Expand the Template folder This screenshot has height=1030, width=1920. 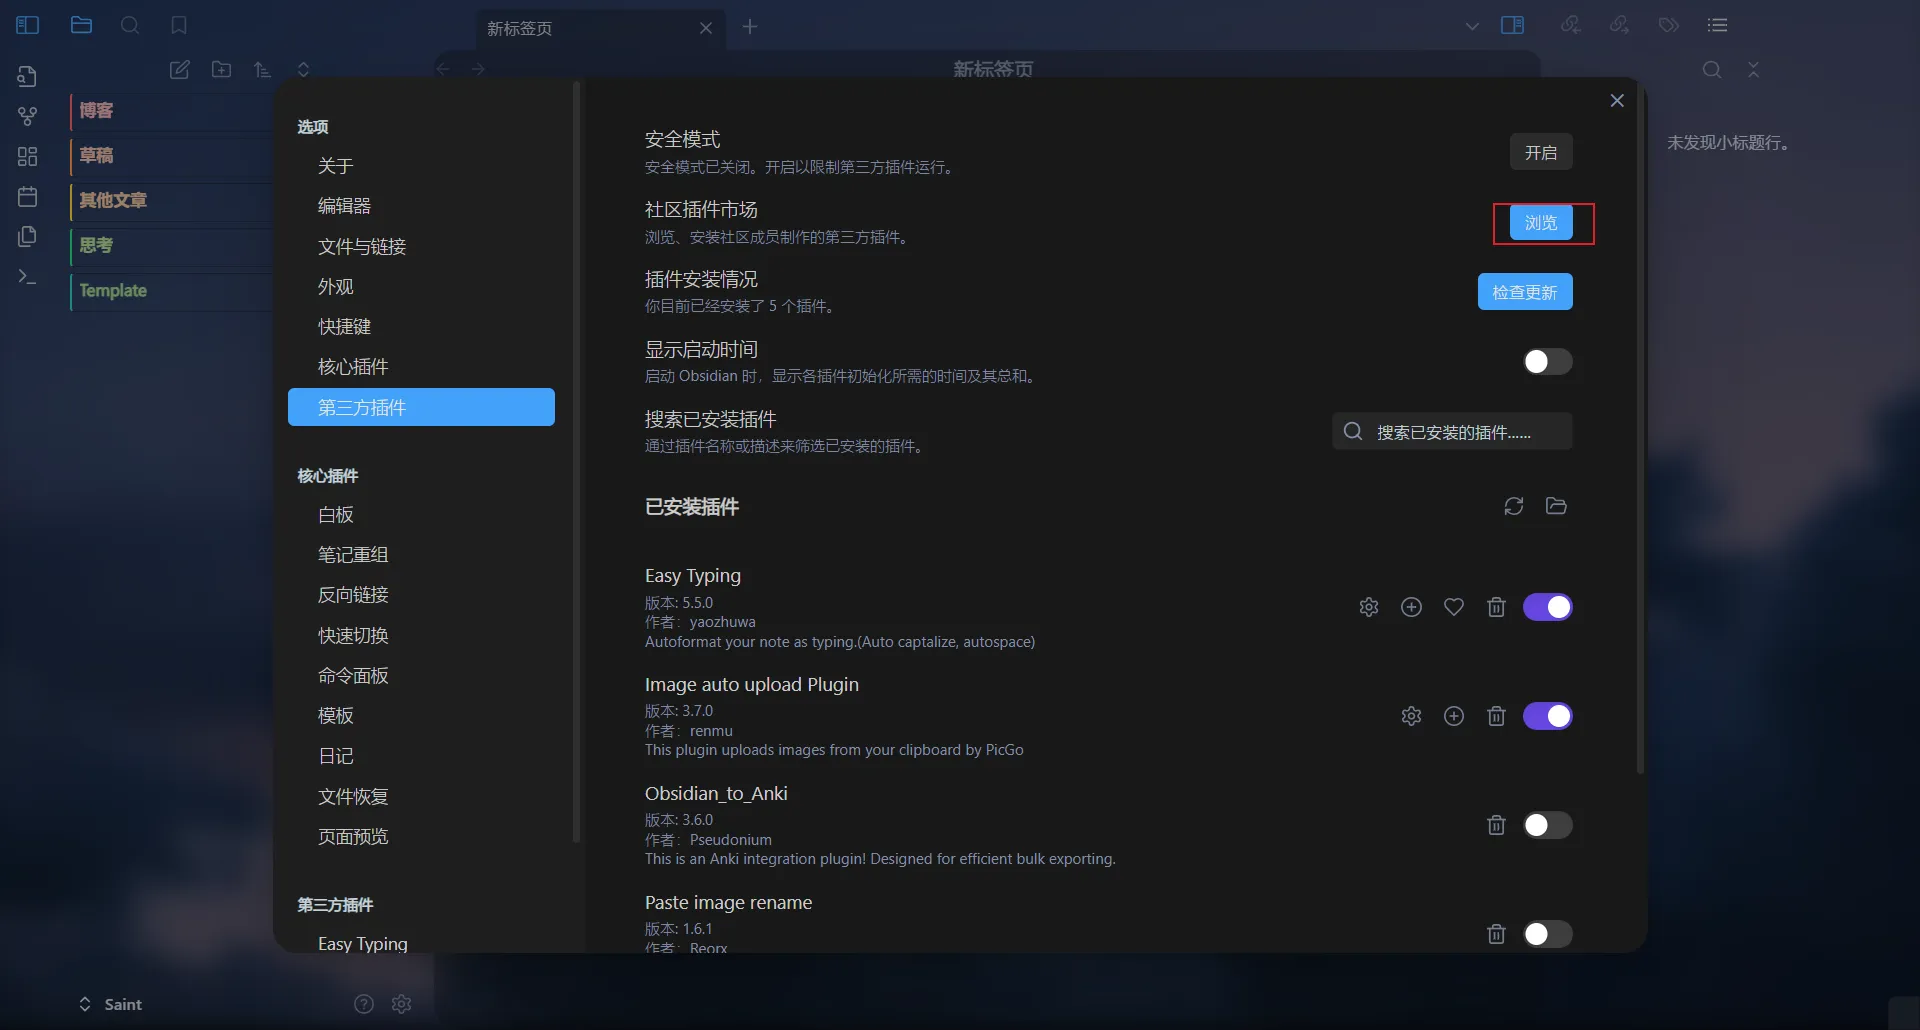coord(172,291)
